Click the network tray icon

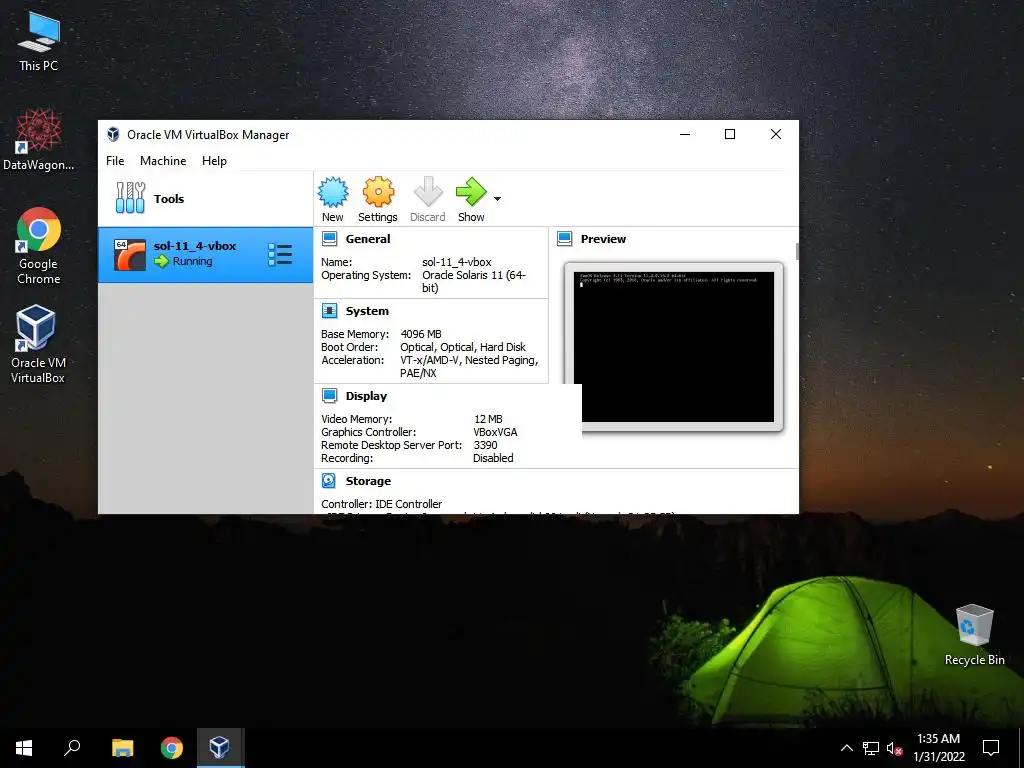871,748
